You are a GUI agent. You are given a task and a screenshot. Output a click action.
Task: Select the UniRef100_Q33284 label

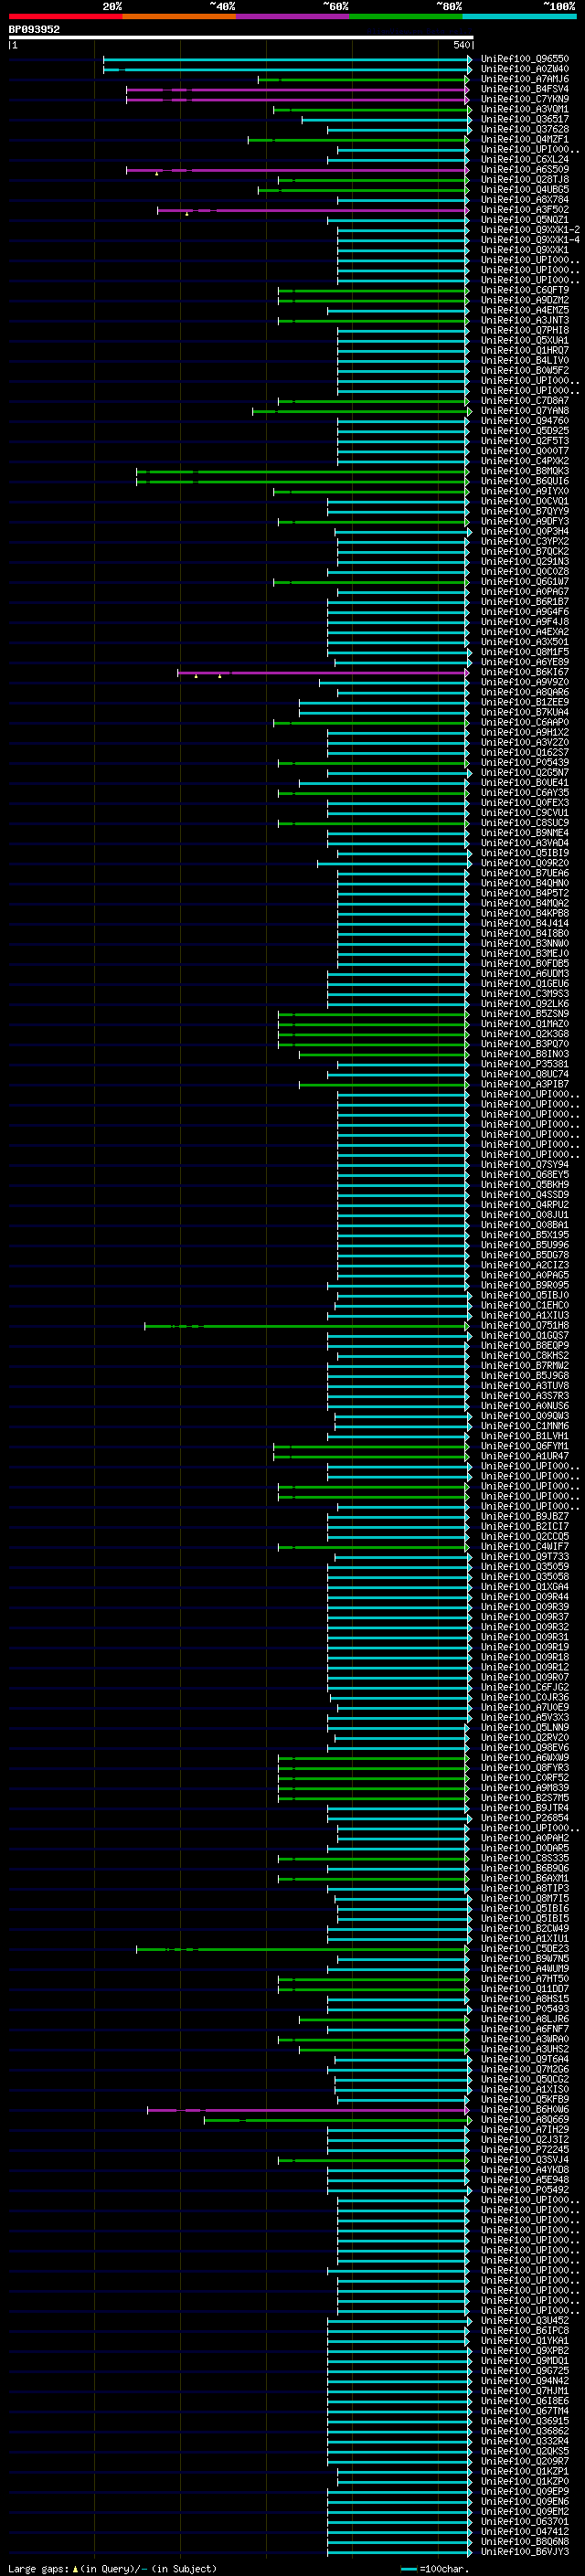point(524,2441)
